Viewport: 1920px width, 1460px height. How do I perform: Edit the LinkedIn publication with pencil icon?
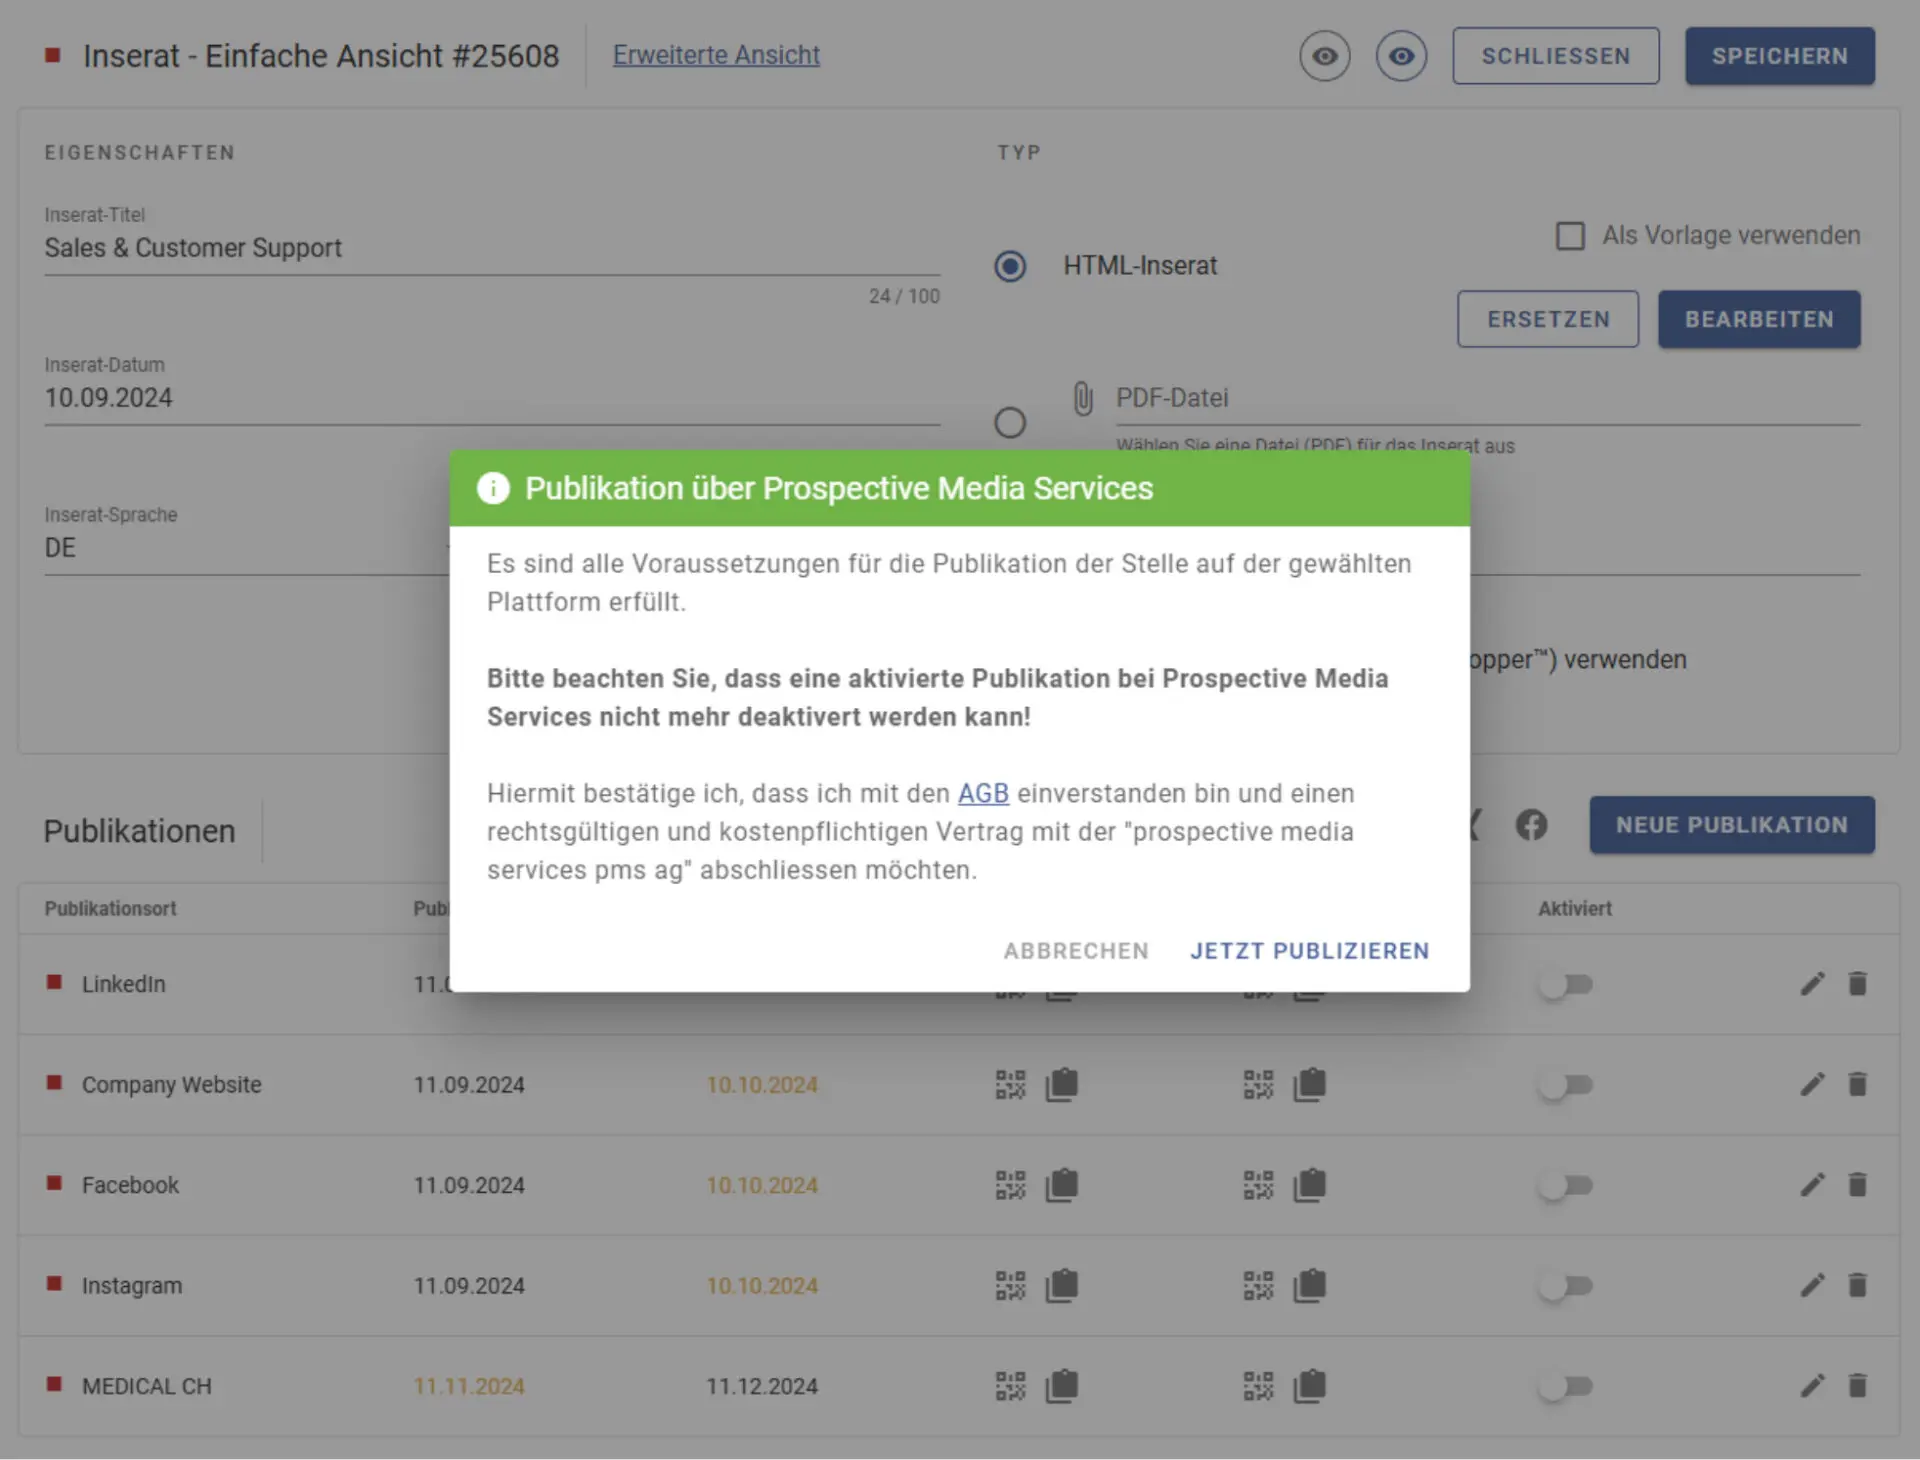pos(1812,984)
